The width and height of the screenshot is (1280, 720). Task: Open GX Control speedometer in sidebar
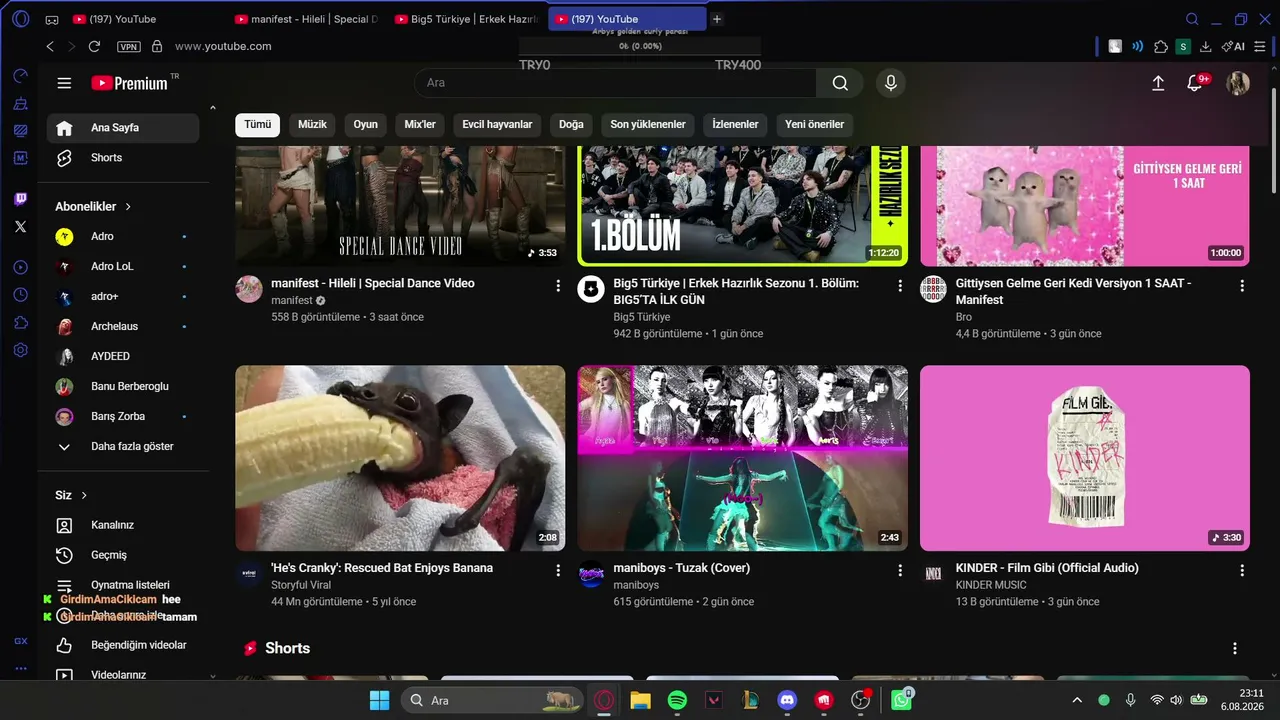coord(21,76)
